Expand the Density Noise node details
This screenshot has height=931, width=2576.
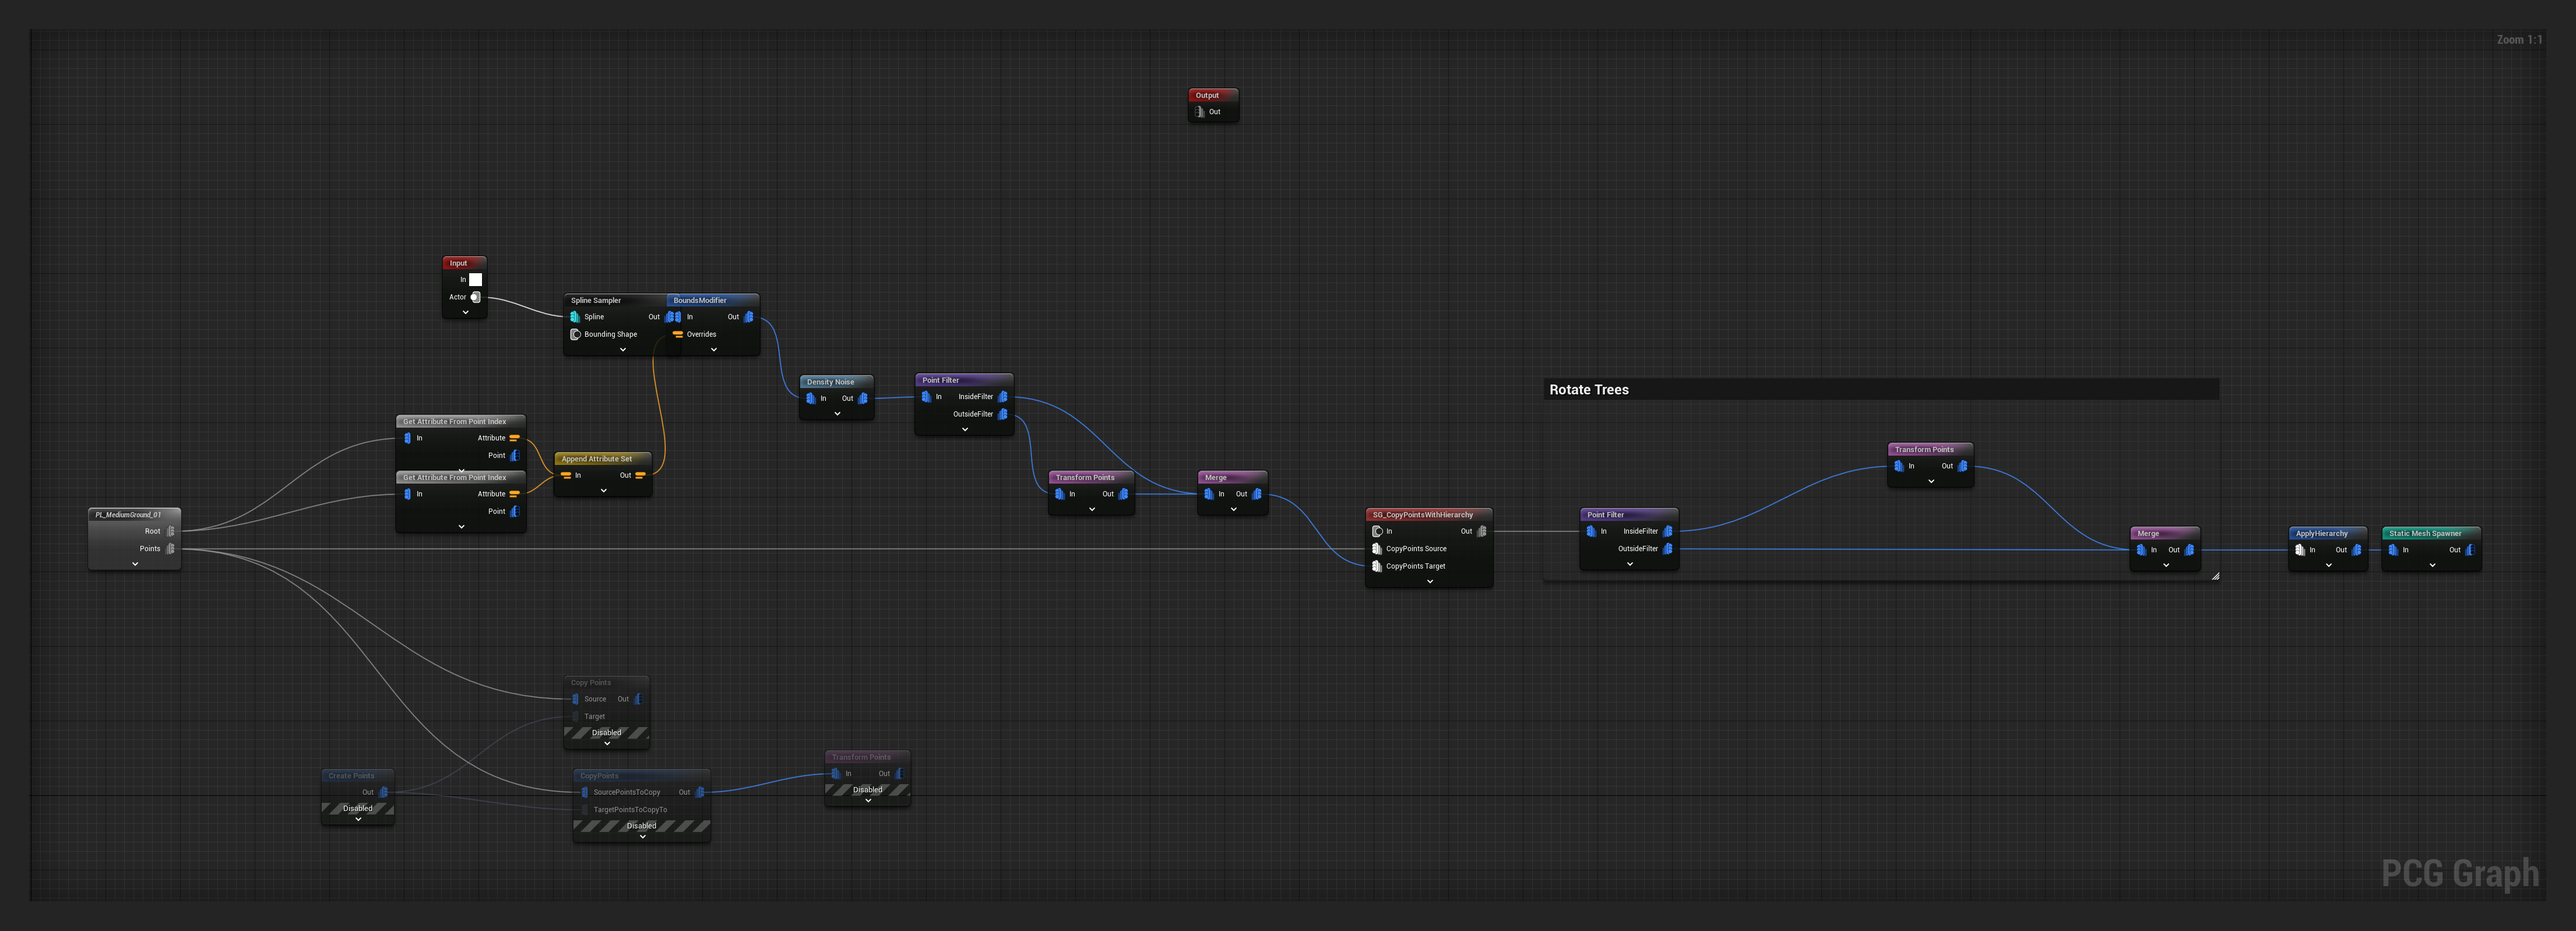click(837, 413)
